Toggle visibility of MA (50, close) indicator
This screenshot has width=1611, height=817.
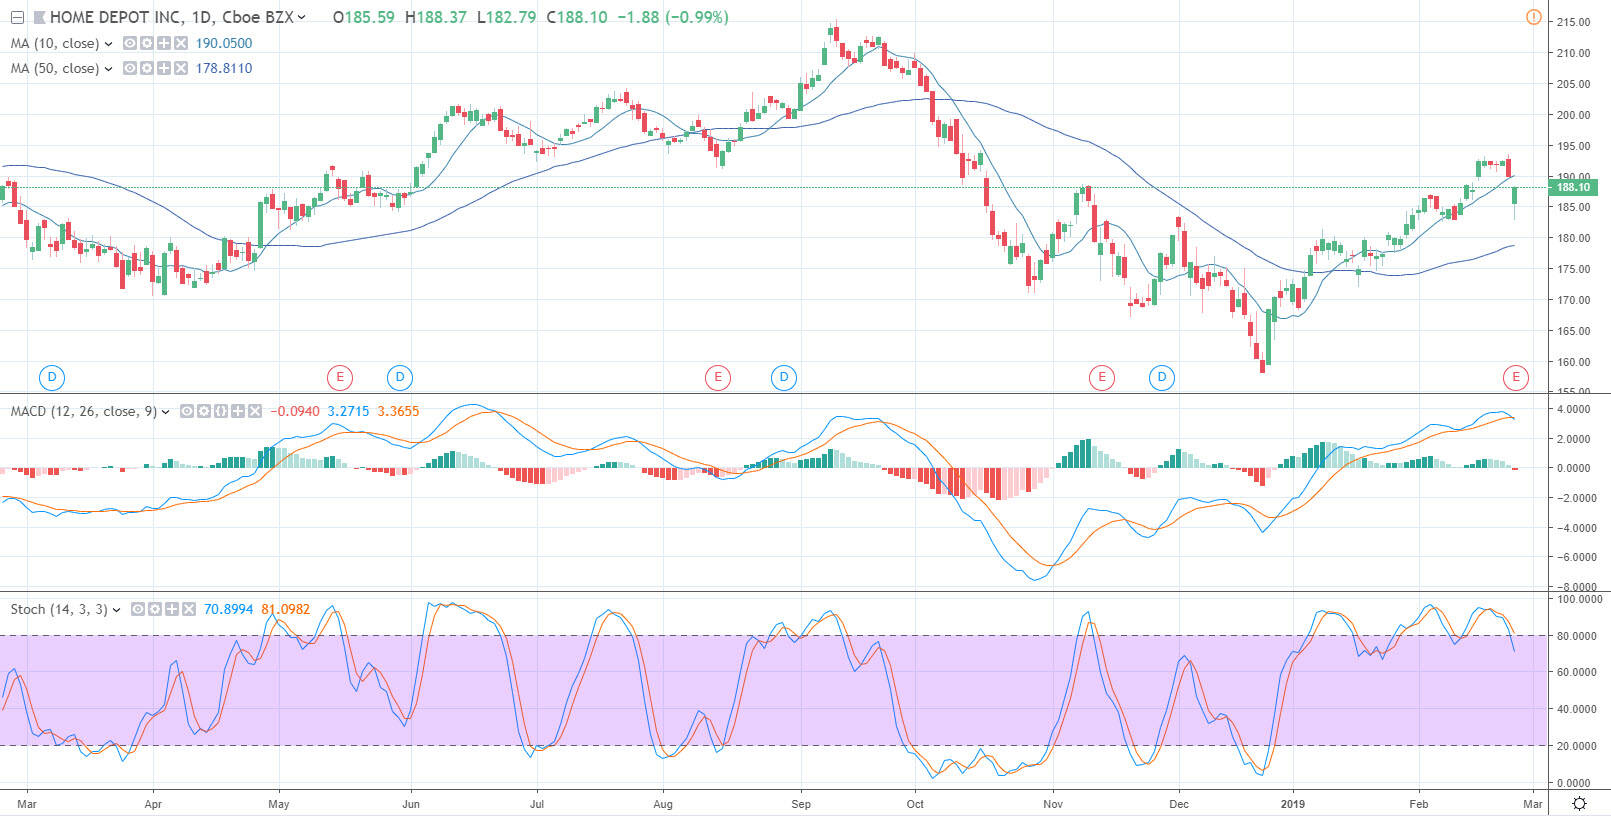(130, 68)
